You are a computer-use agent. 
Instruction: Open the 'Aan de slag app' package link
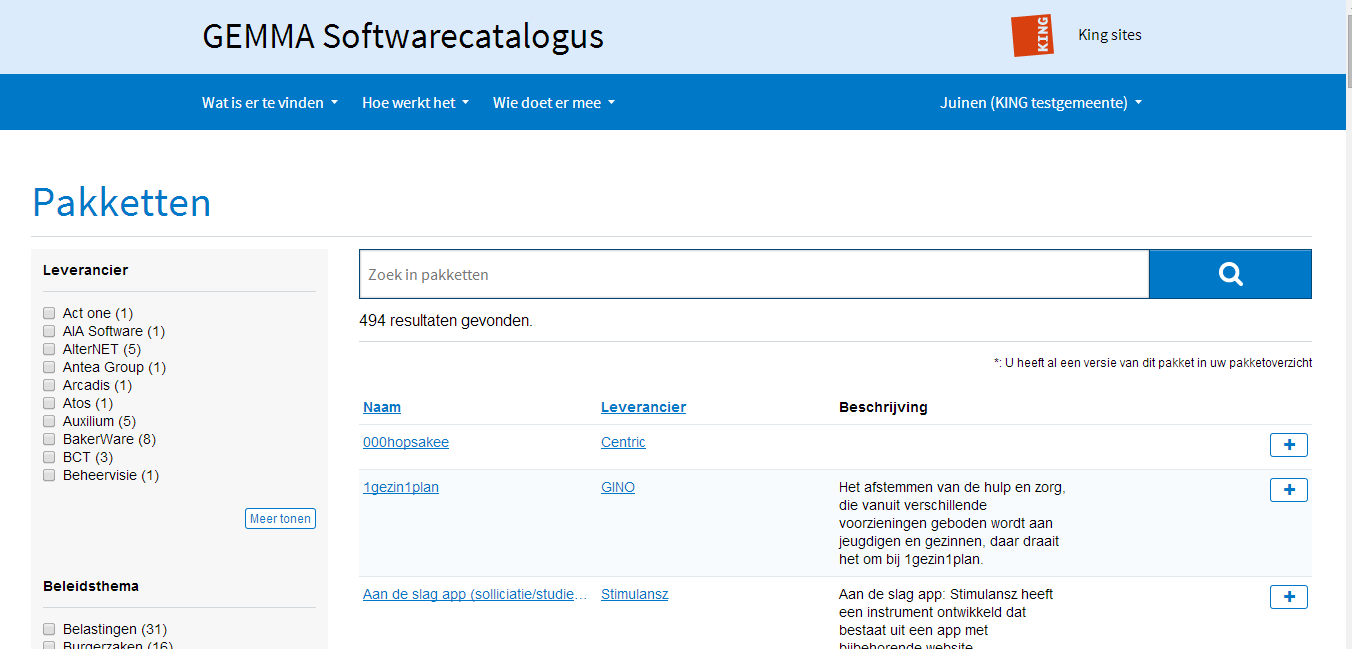475,594
